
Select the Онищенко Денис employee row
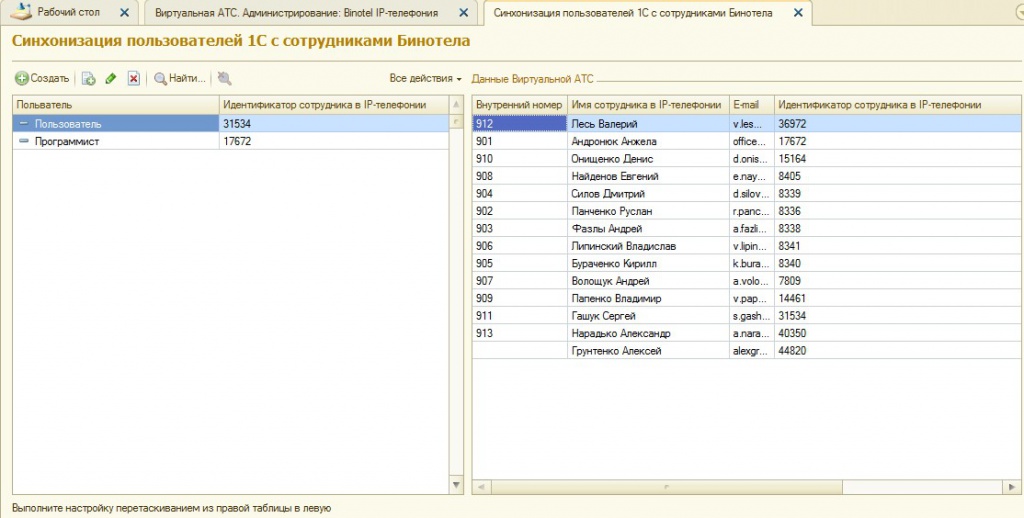746,159
